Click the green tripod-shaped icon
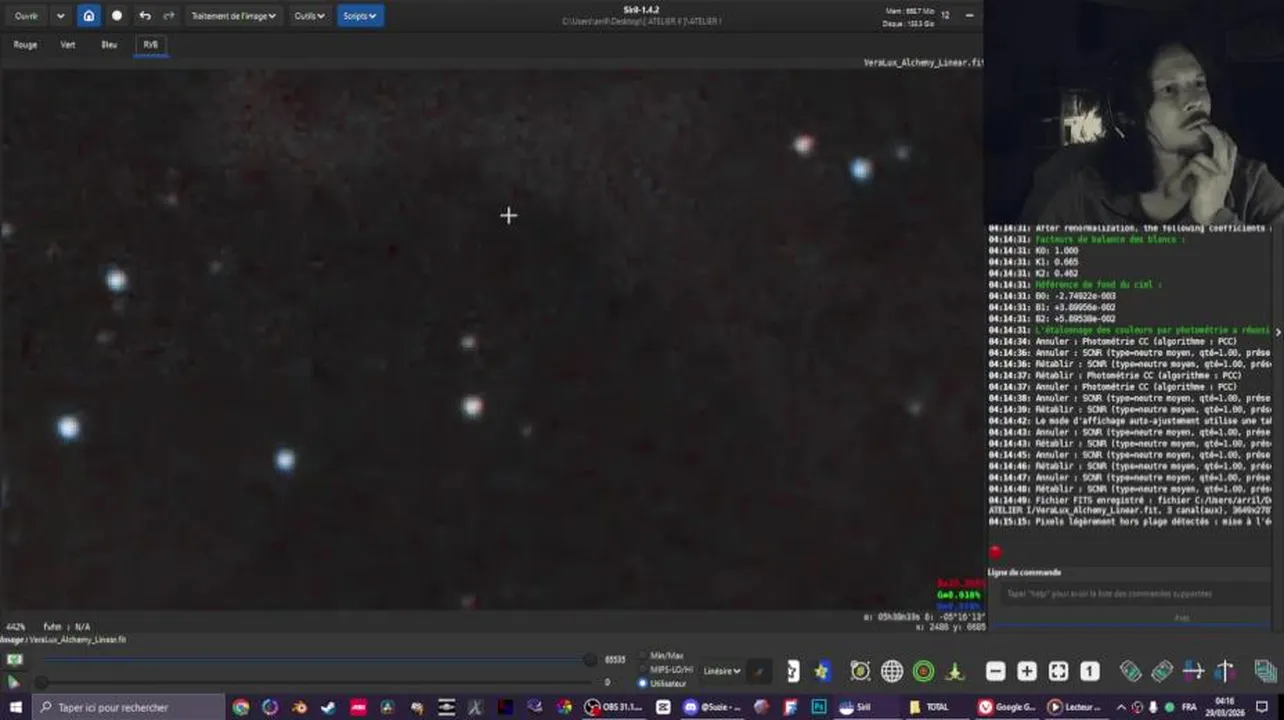1284x720 pixels. [x=955, y=672]
